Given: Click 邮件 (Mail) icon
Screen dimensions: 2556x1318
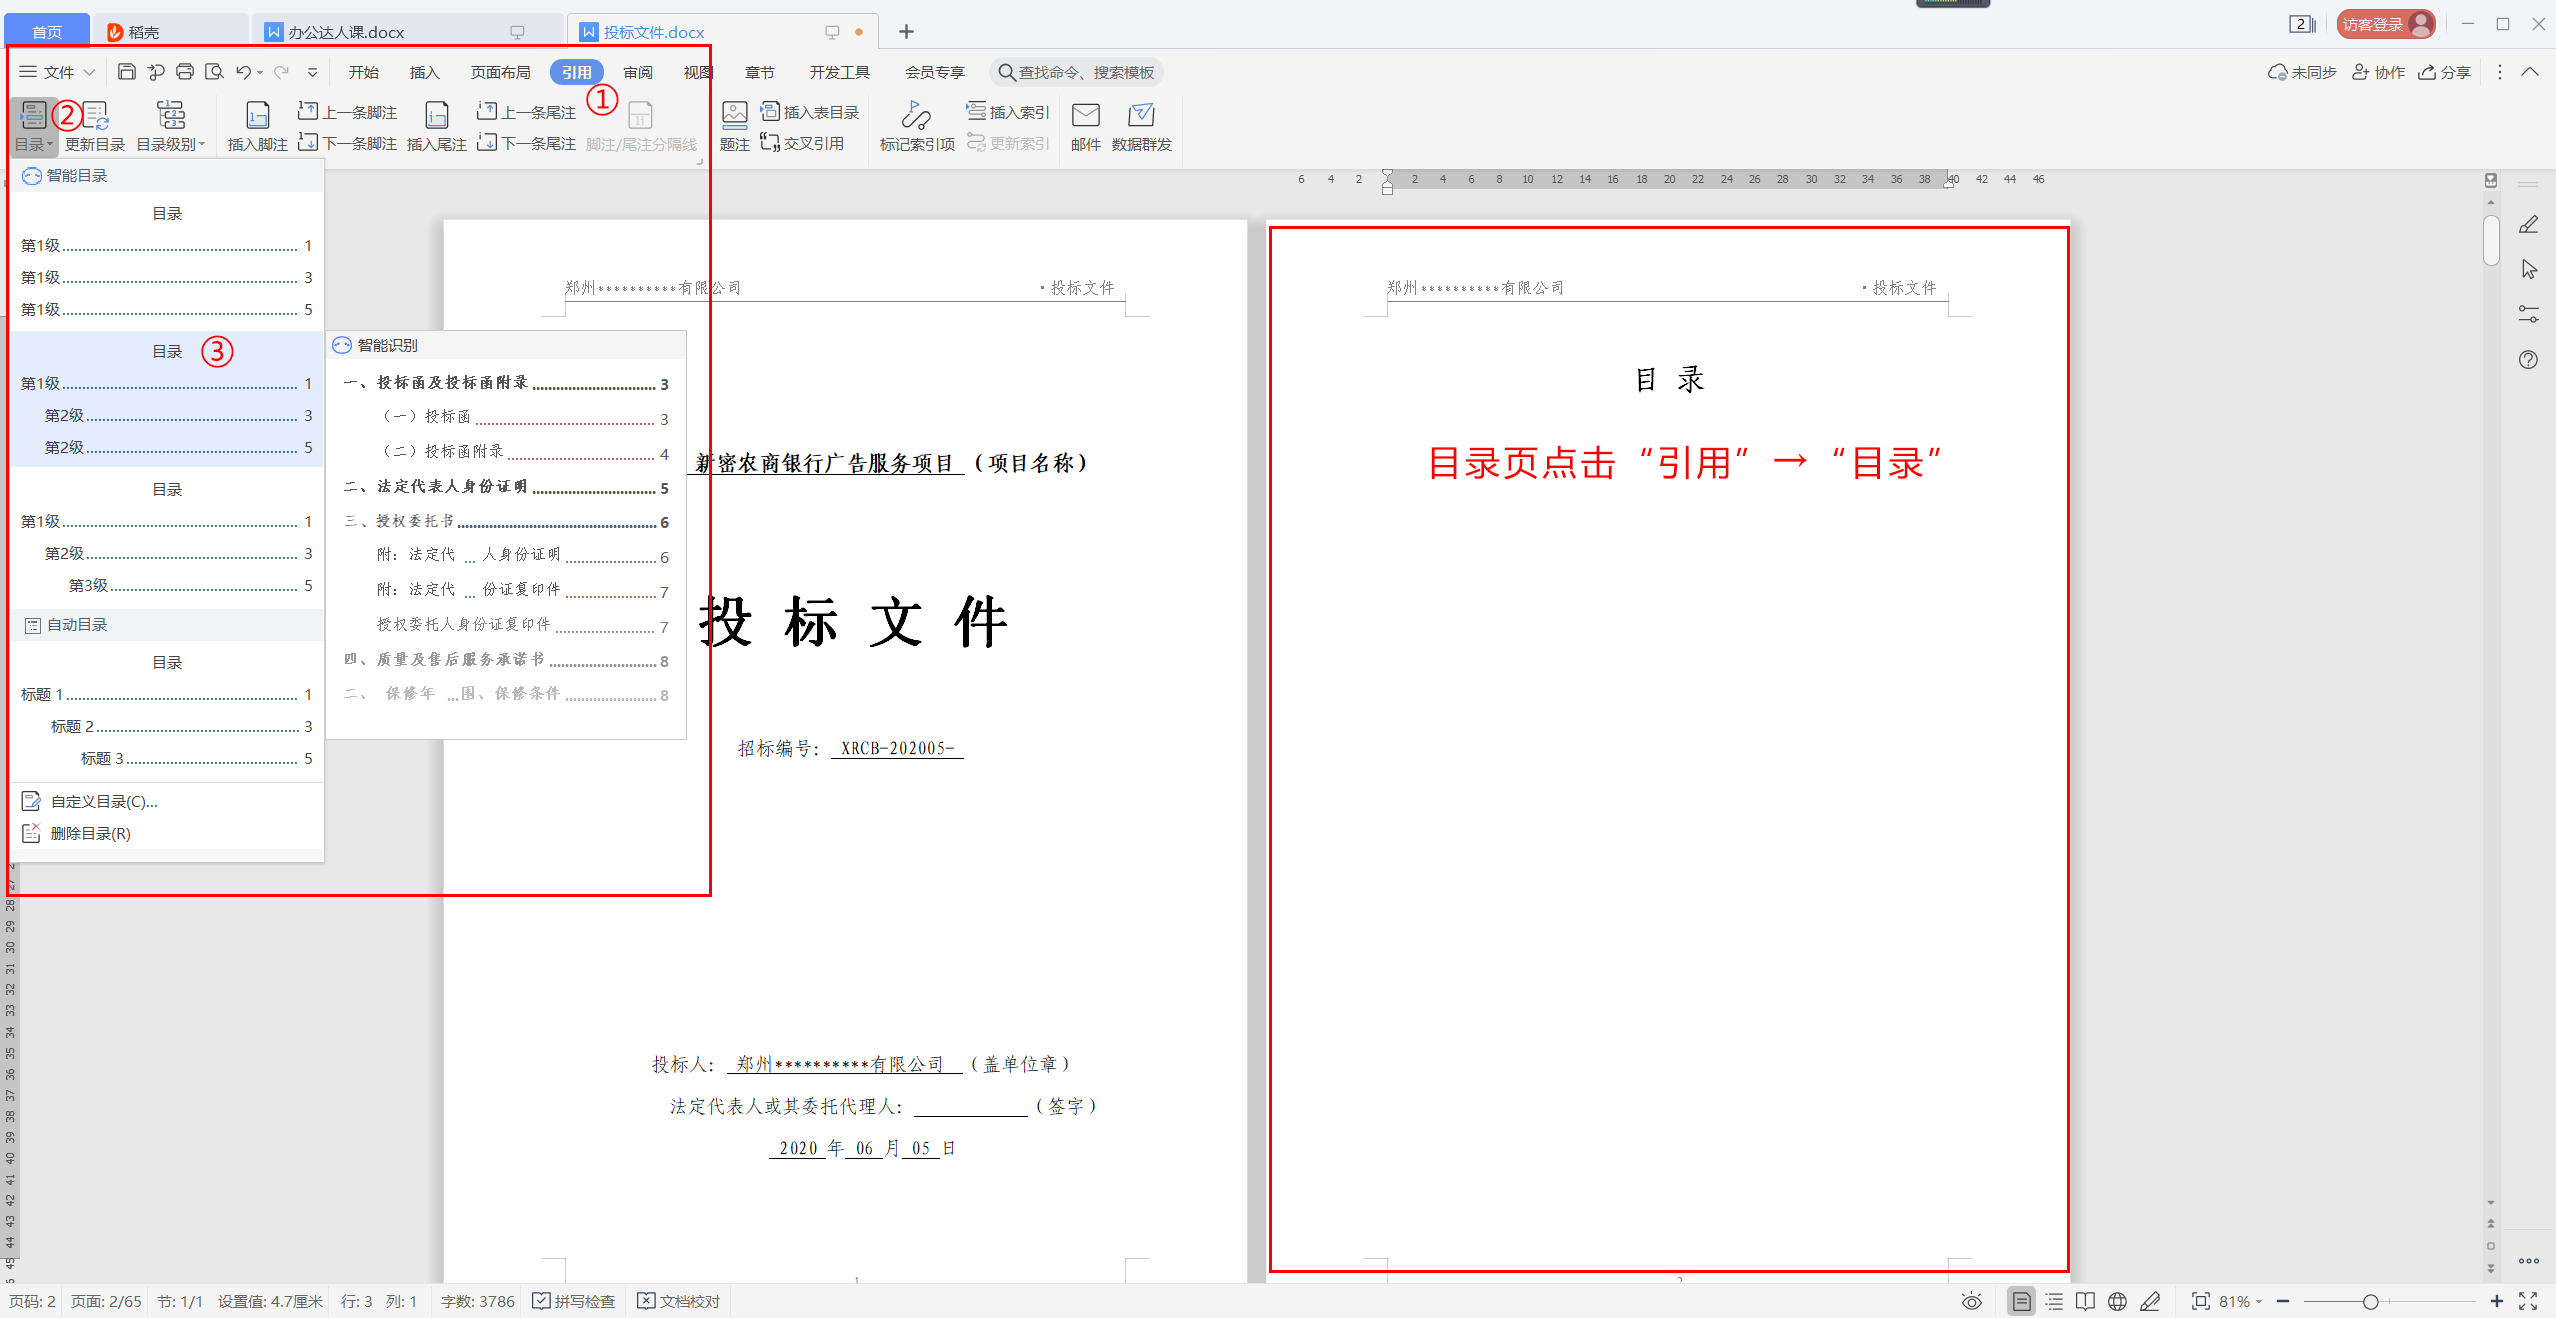Looking at the screenshot, I should (x=1086, y=127).
